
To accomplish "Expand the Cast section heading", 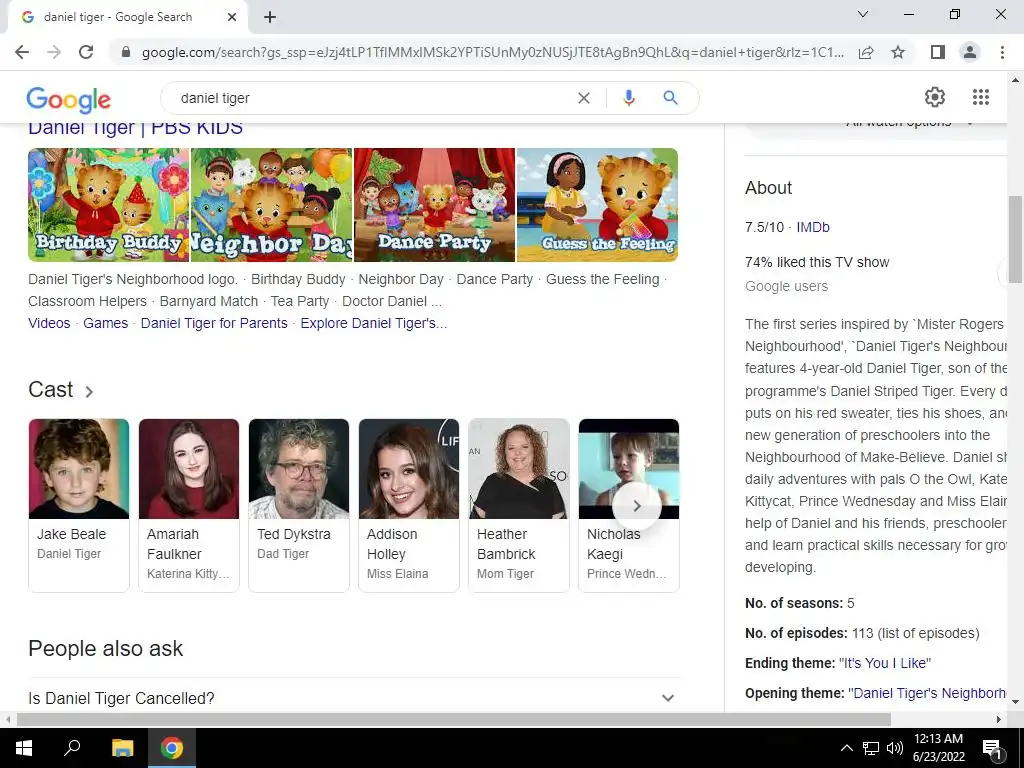I will click(x=61, y=390).
